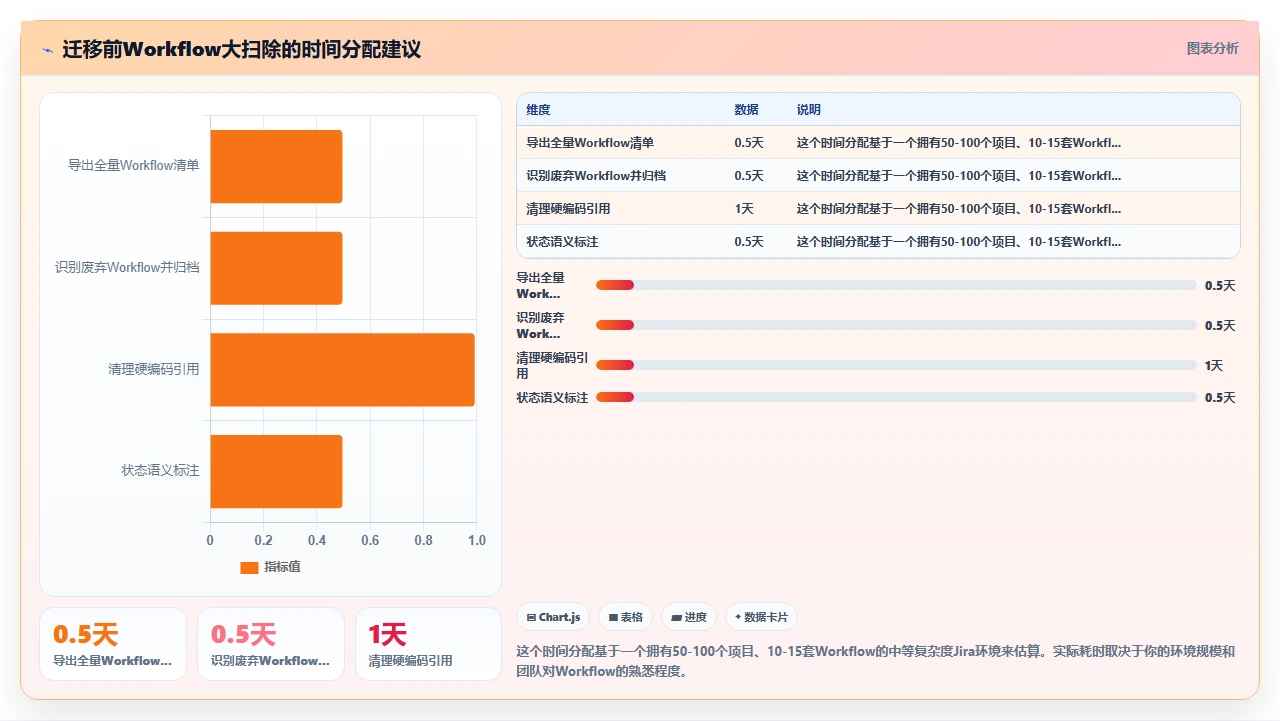Click the 导出全量Work... progress bar
This screenshot has width=1280, height=721.
click(x=896, y=285)
